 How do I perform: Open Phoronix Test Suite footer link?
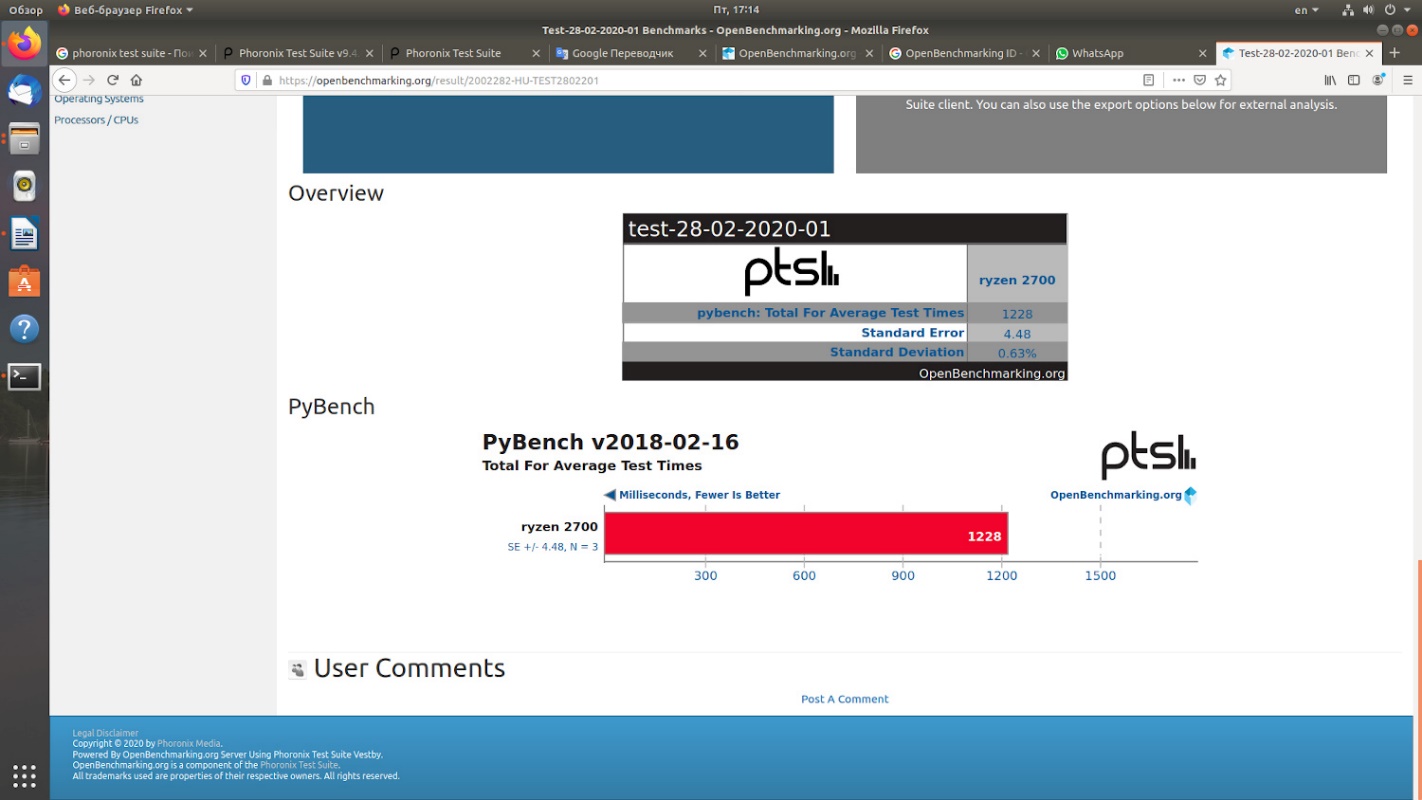coord(299,765)
